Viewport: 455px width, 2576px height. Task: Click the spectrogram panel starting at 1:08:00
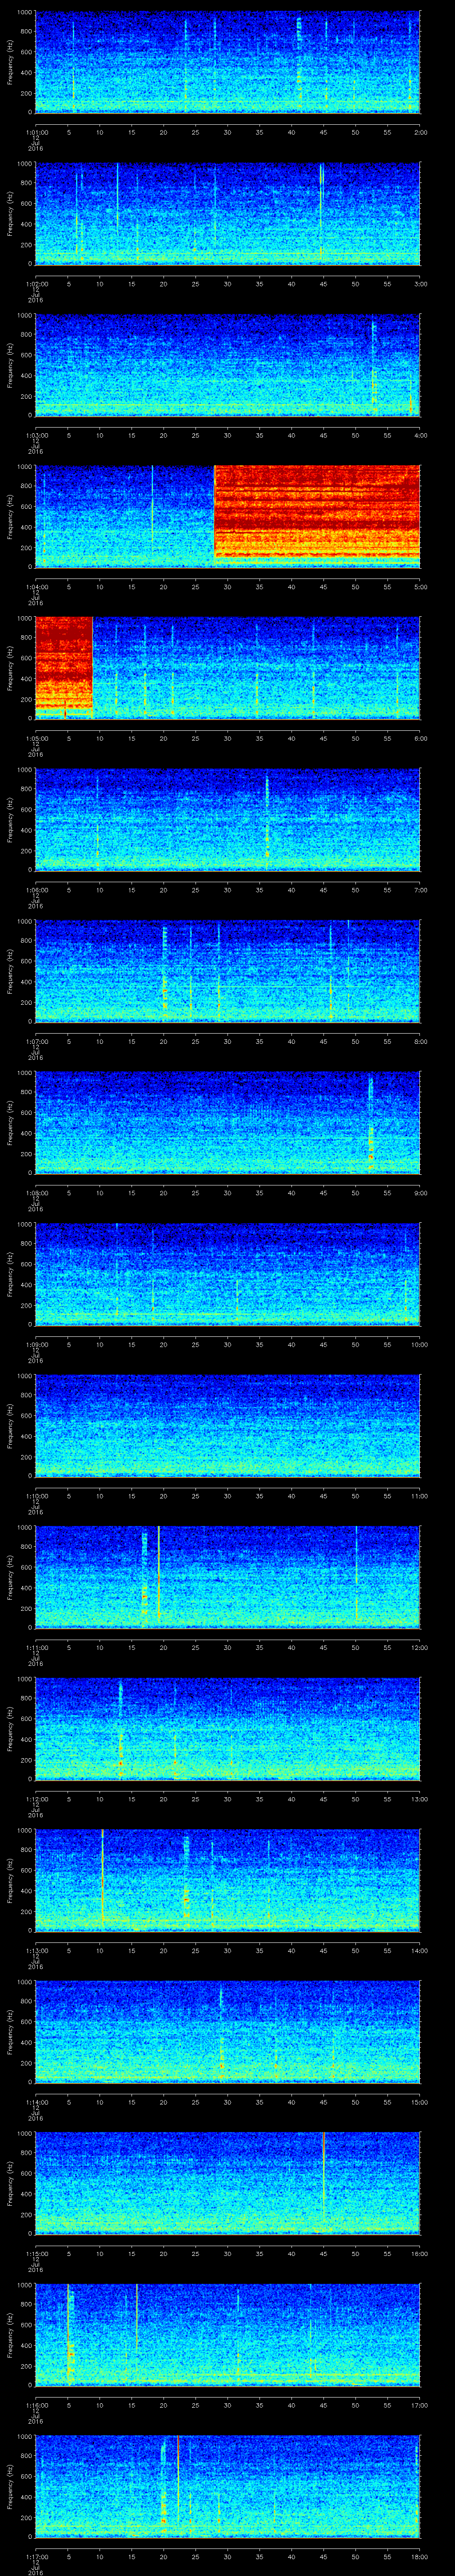point(227,1123)
